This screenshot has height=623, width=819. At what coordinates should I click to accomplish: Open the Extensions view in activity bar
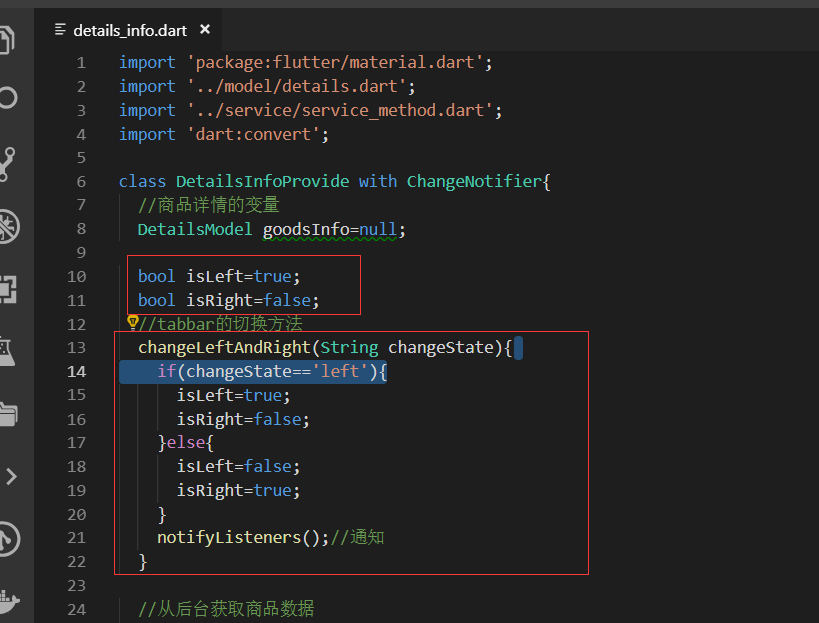(8, 290)
